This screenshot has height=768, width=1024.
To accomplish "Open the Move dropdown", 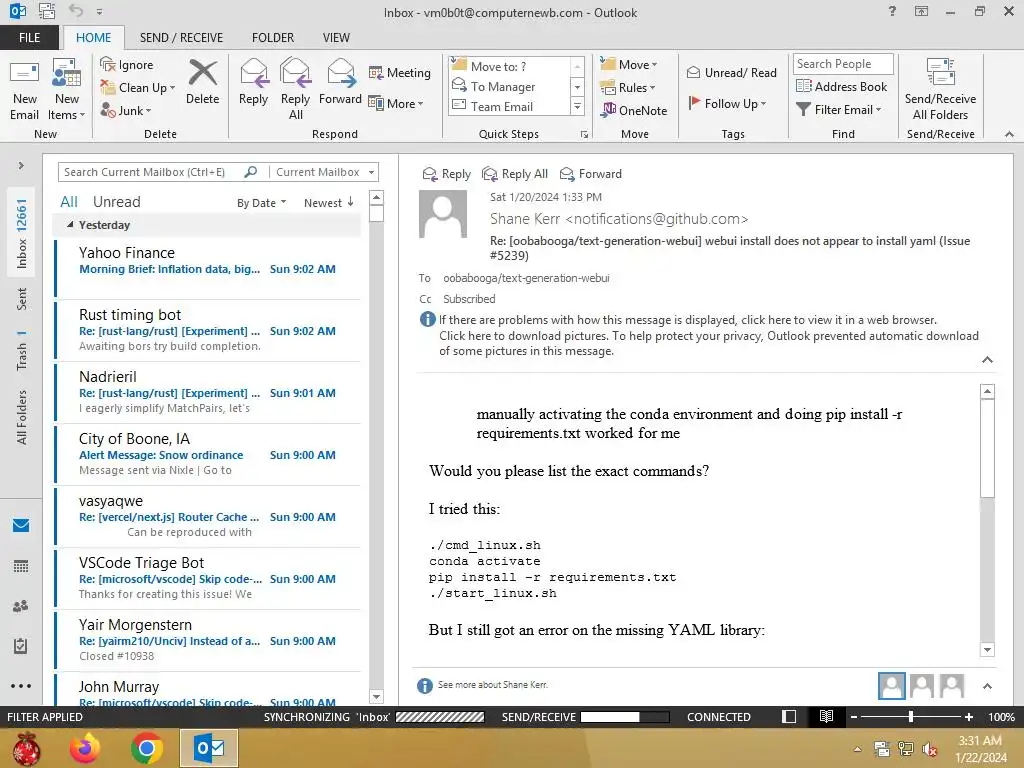I will click(x=629, y=65).
